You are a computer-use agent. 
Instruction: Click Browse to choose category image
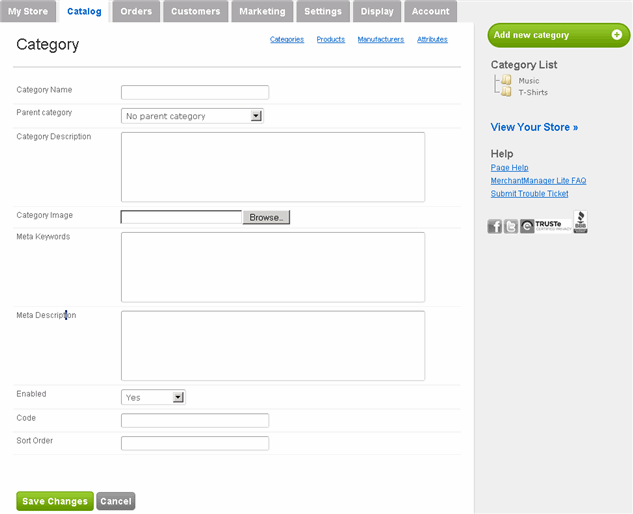pyautogui.click(x=266, y=217)
